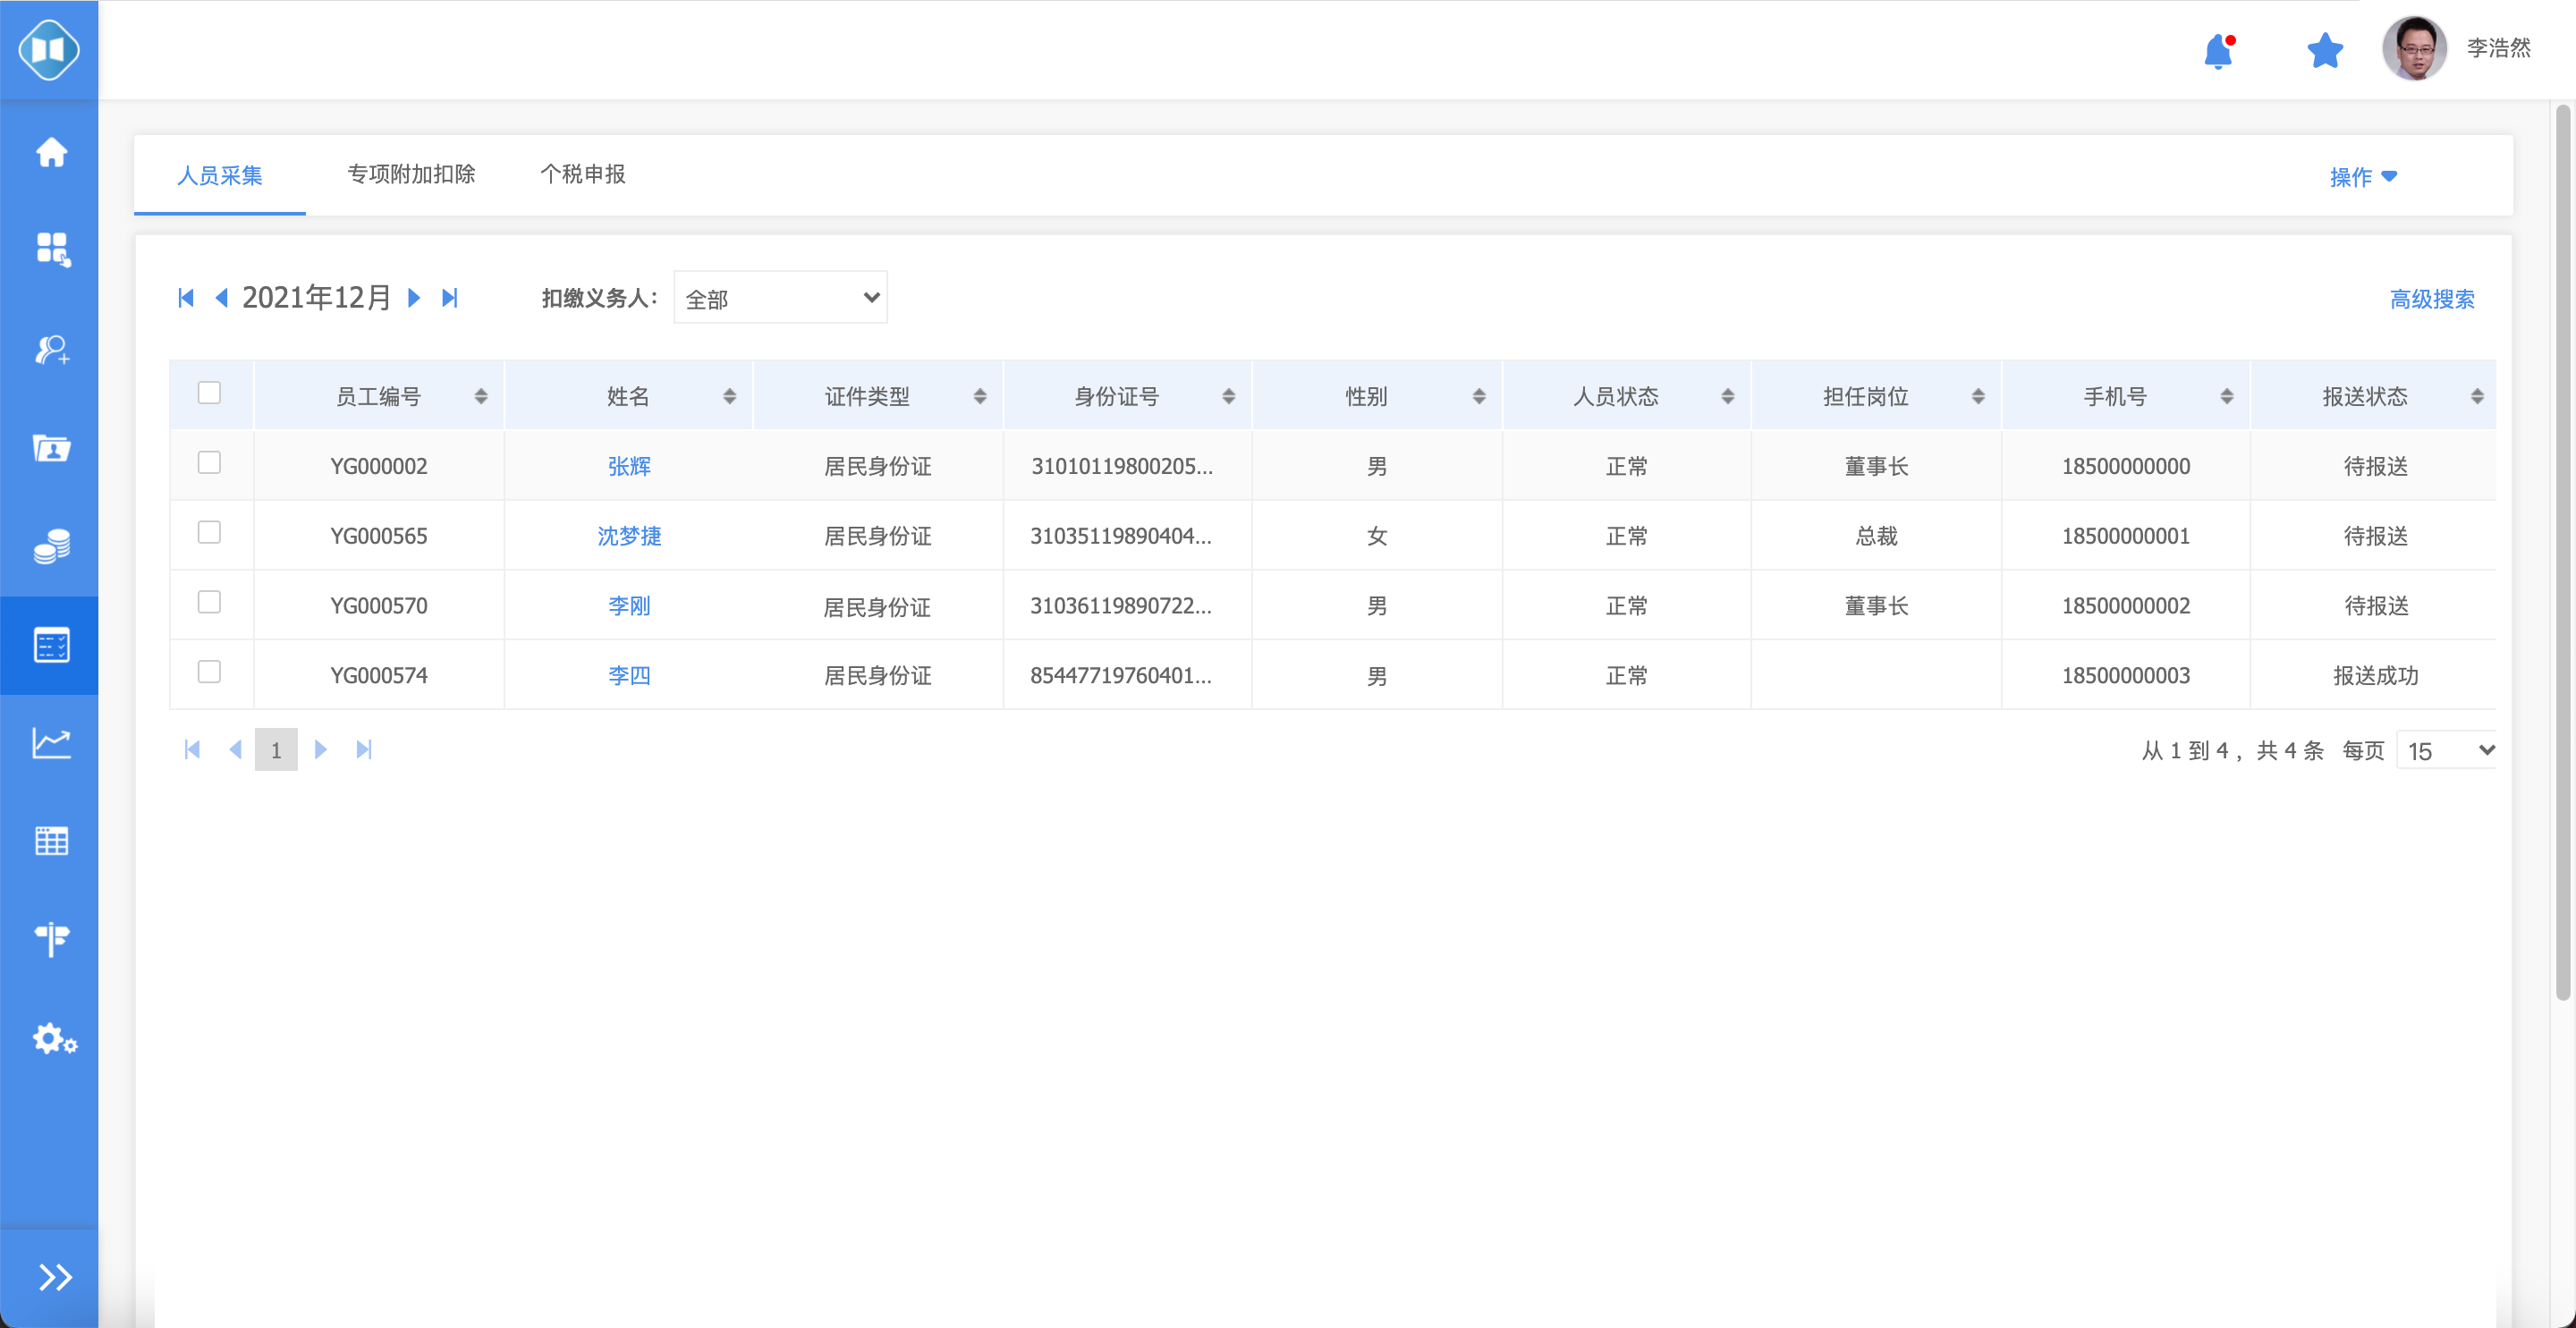Check the select-all header checkbox
Screen dimensions: 2576x1328
click(x=209, y=393)
